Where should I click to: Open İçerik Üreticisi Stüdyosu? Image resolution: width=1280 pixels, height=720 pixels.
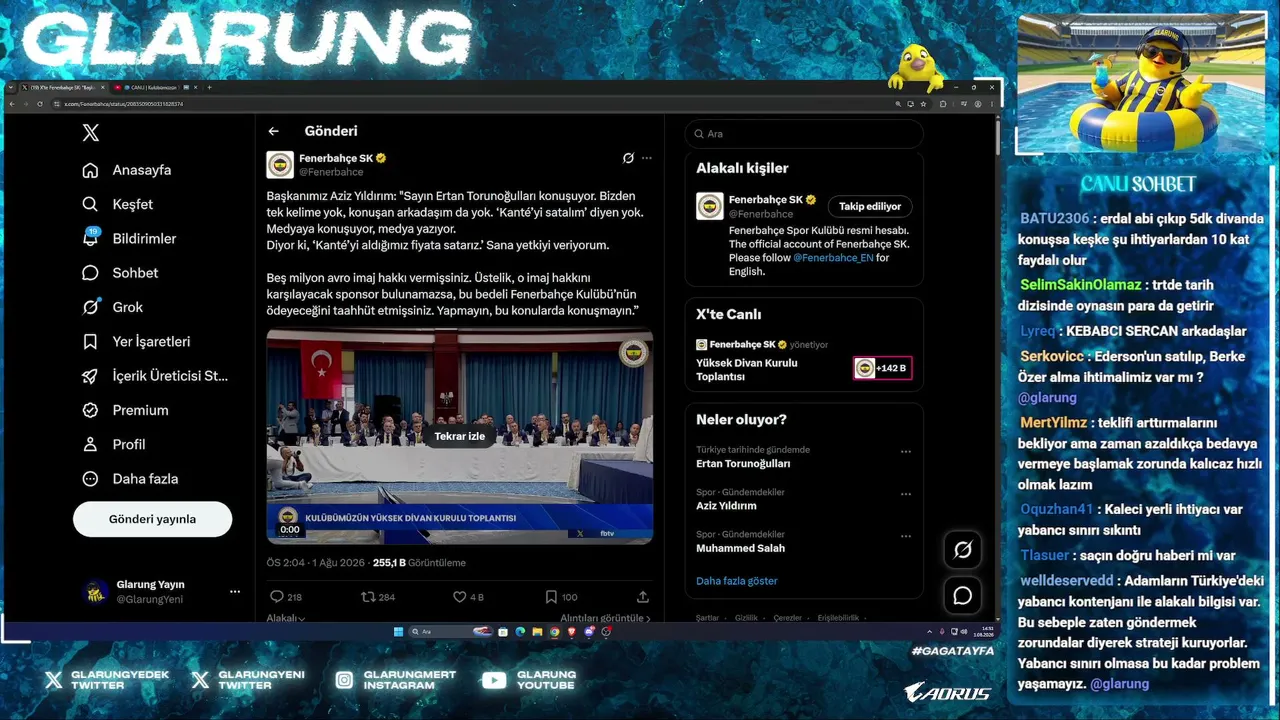click(x=155, y=376)
